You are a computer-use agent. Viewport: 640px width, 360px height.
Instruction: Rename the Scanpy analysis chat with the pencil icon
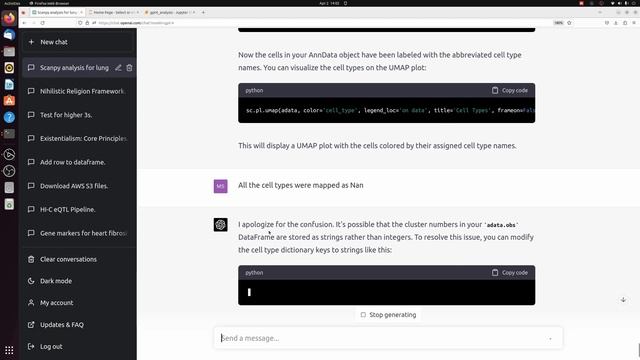(x=118, y=68)
